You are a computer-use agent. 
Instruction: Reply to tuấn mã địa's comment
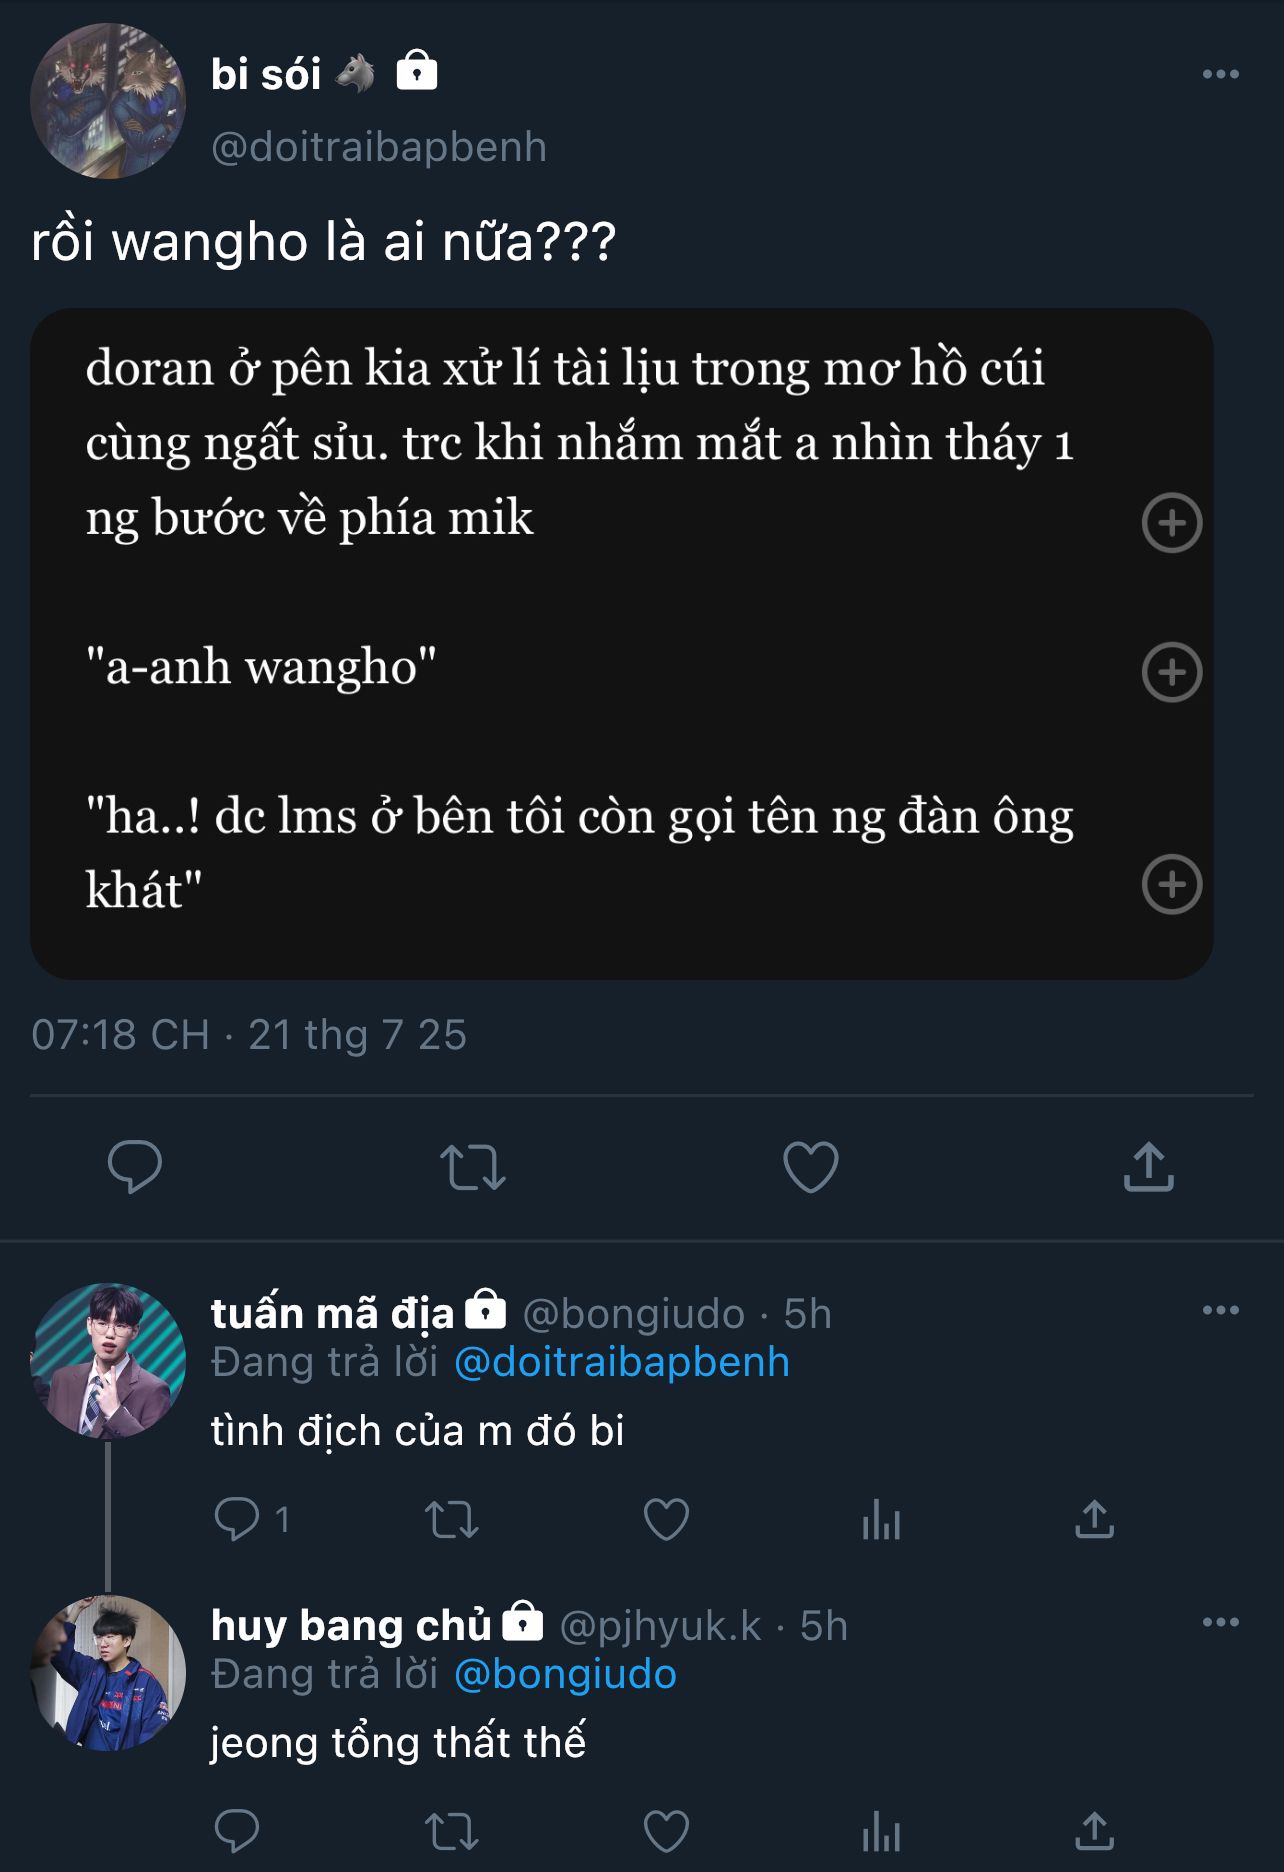coord(237,1519)
